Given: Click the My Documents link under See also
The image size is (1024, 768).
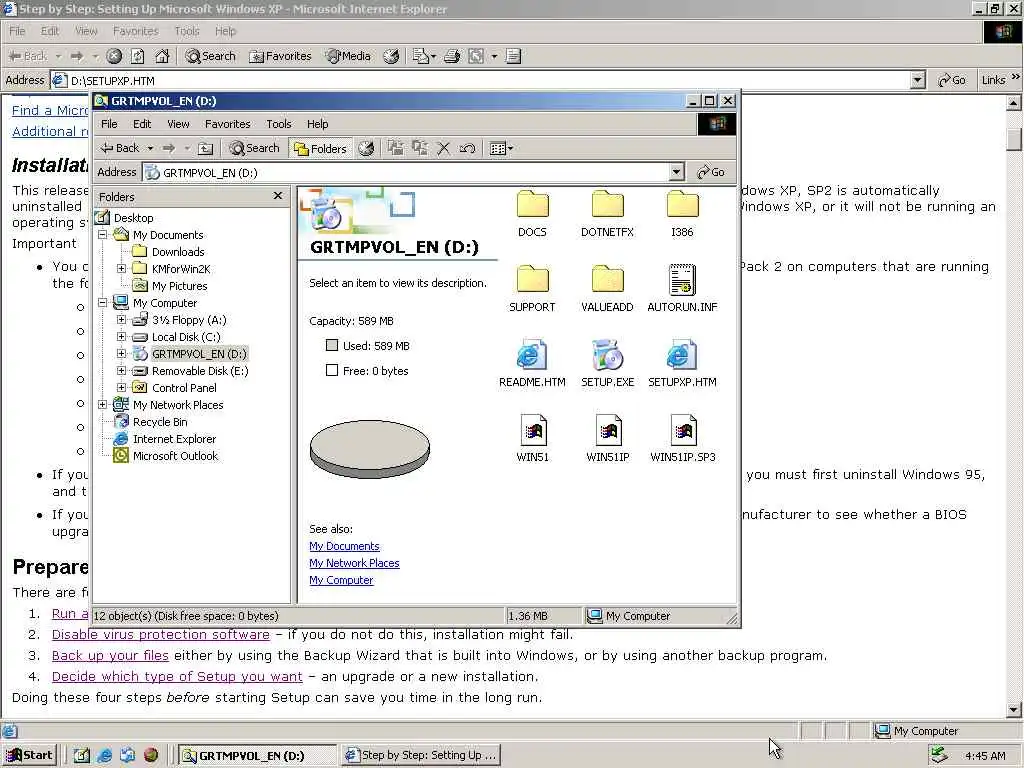Looking at the screenshot, I should click(344, 546).
